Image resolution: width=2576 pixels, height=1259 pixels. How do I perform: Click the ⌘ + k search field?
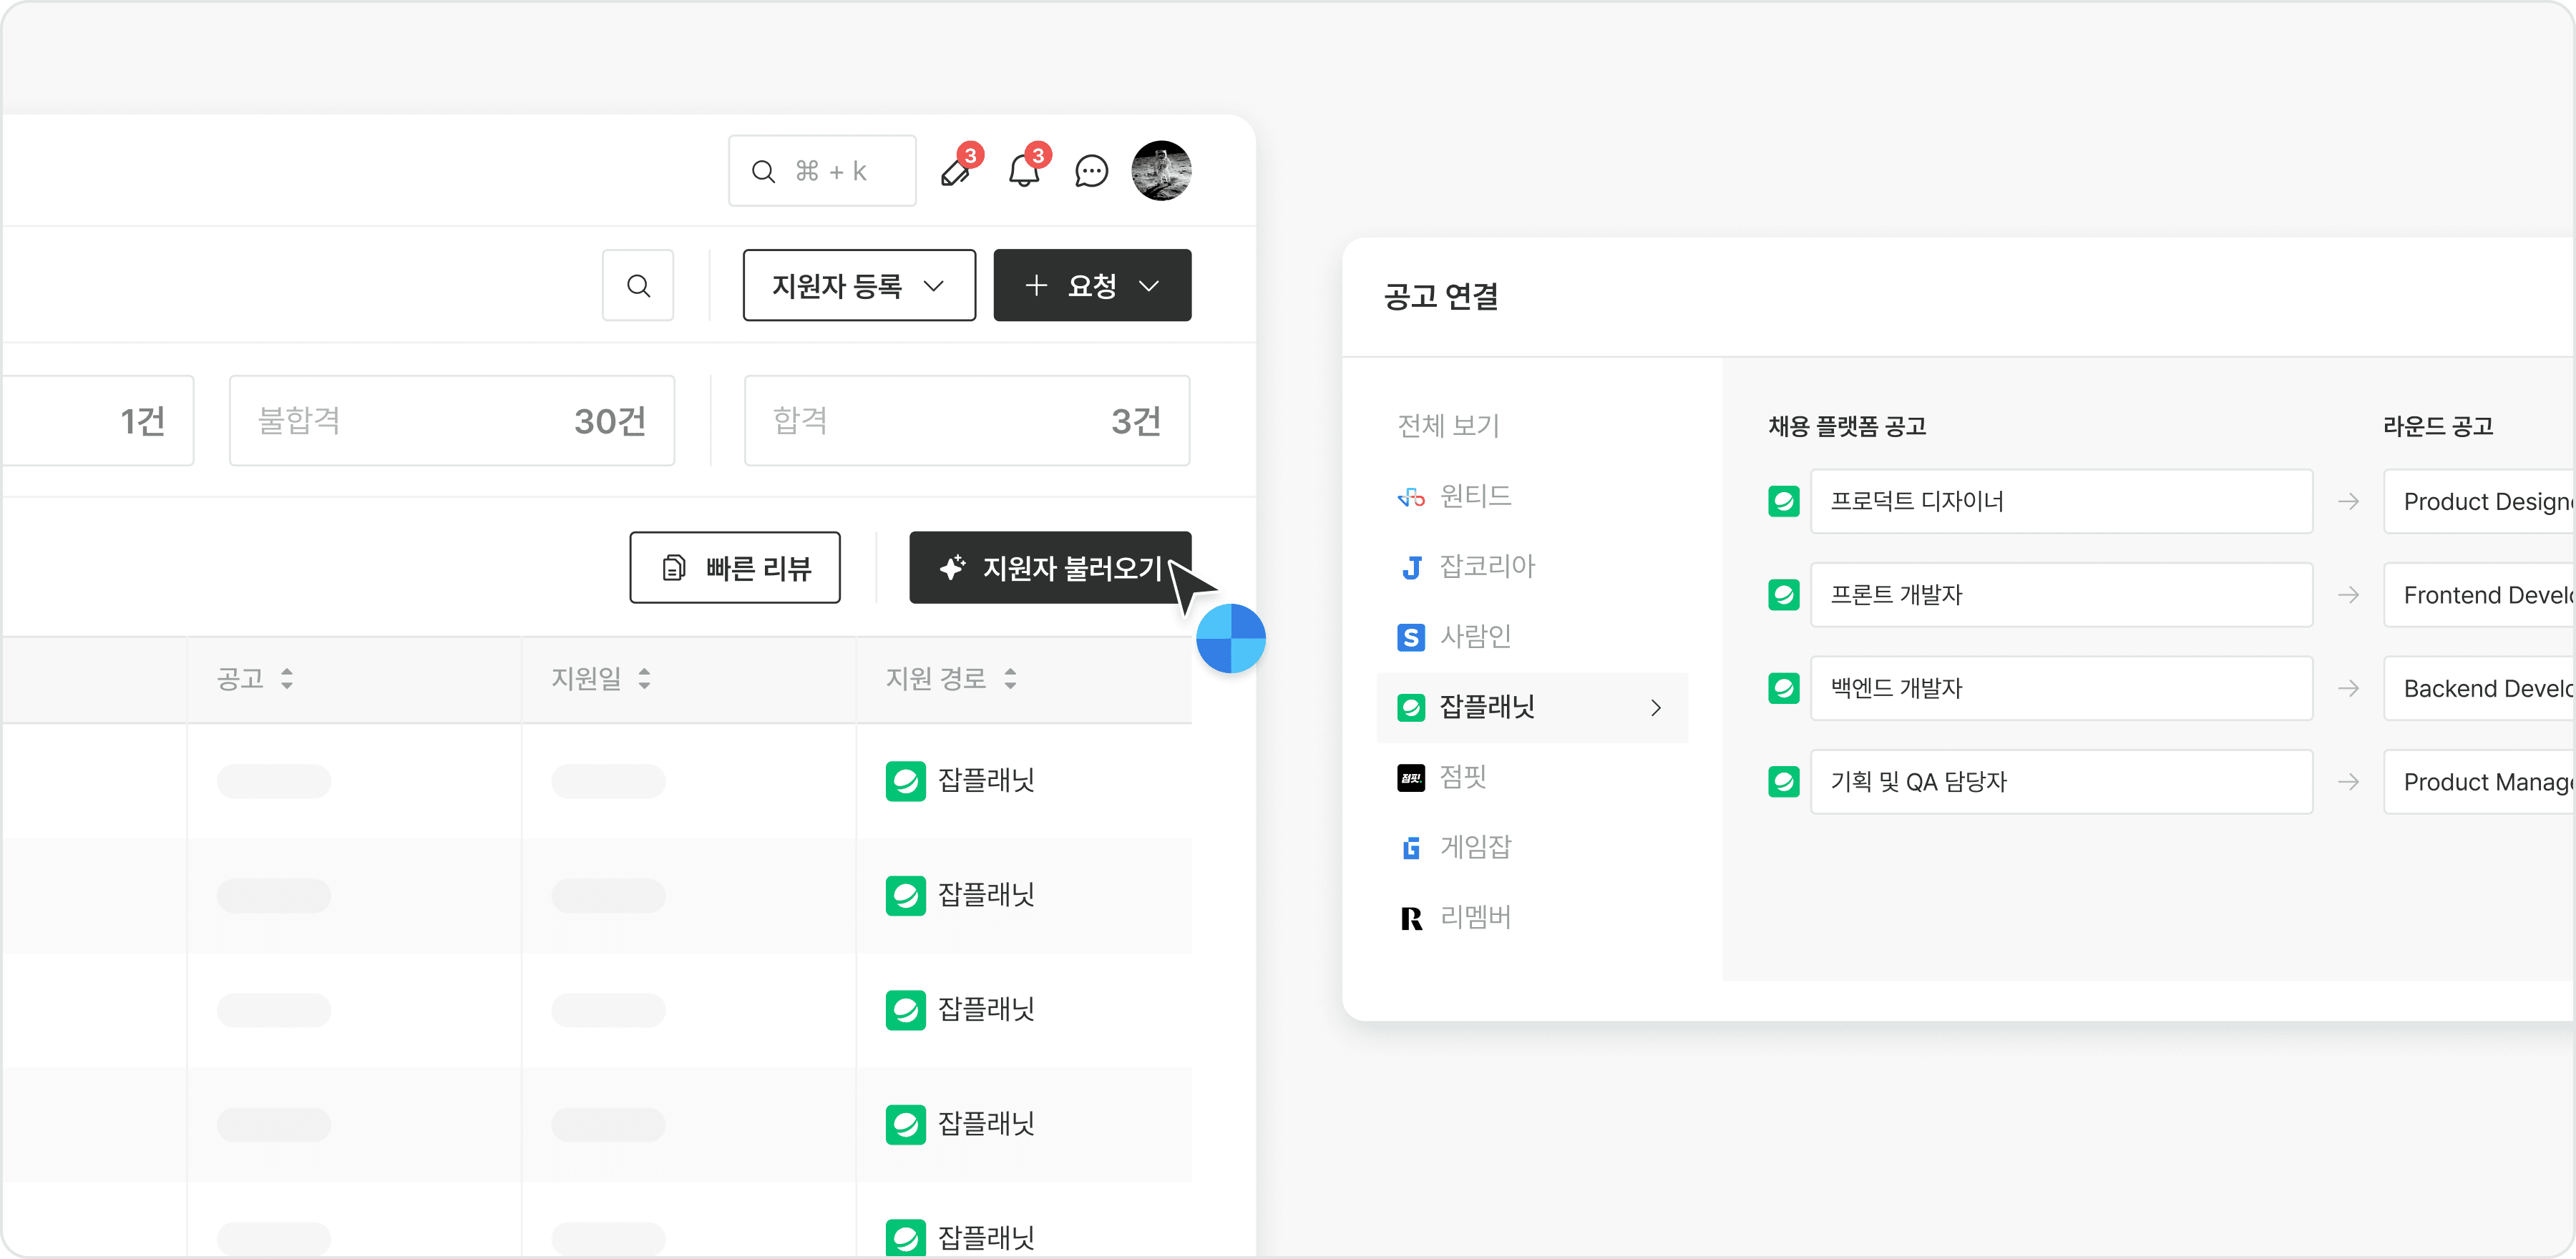pyautogui.click(x=822, y=171)
